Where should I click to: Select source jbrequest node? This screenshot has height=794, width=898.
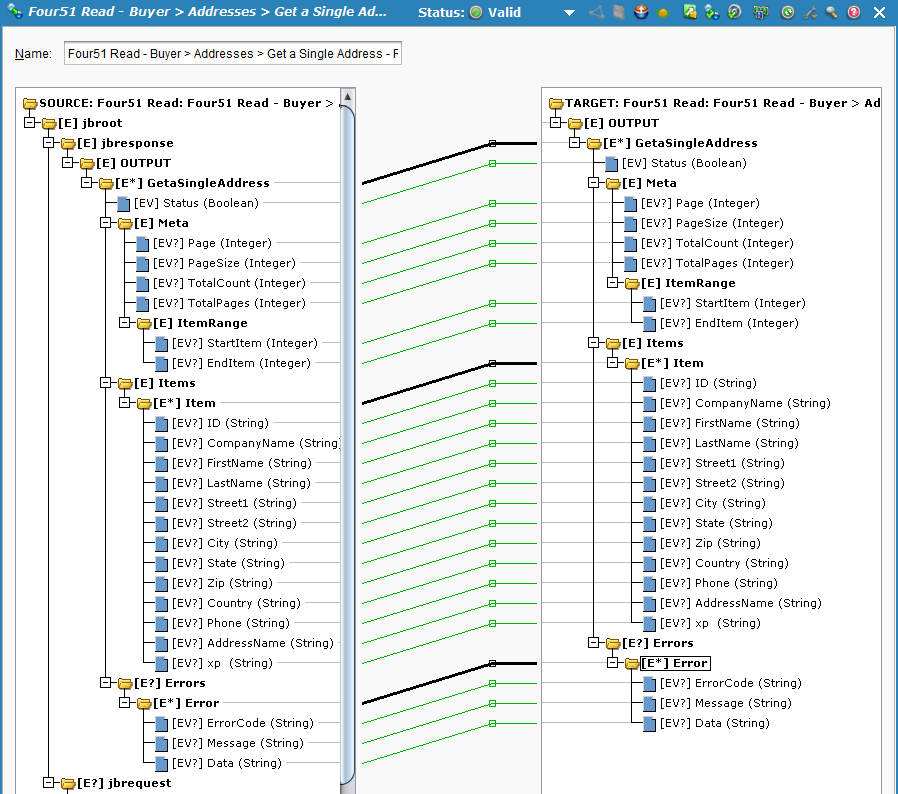[124, 783]
